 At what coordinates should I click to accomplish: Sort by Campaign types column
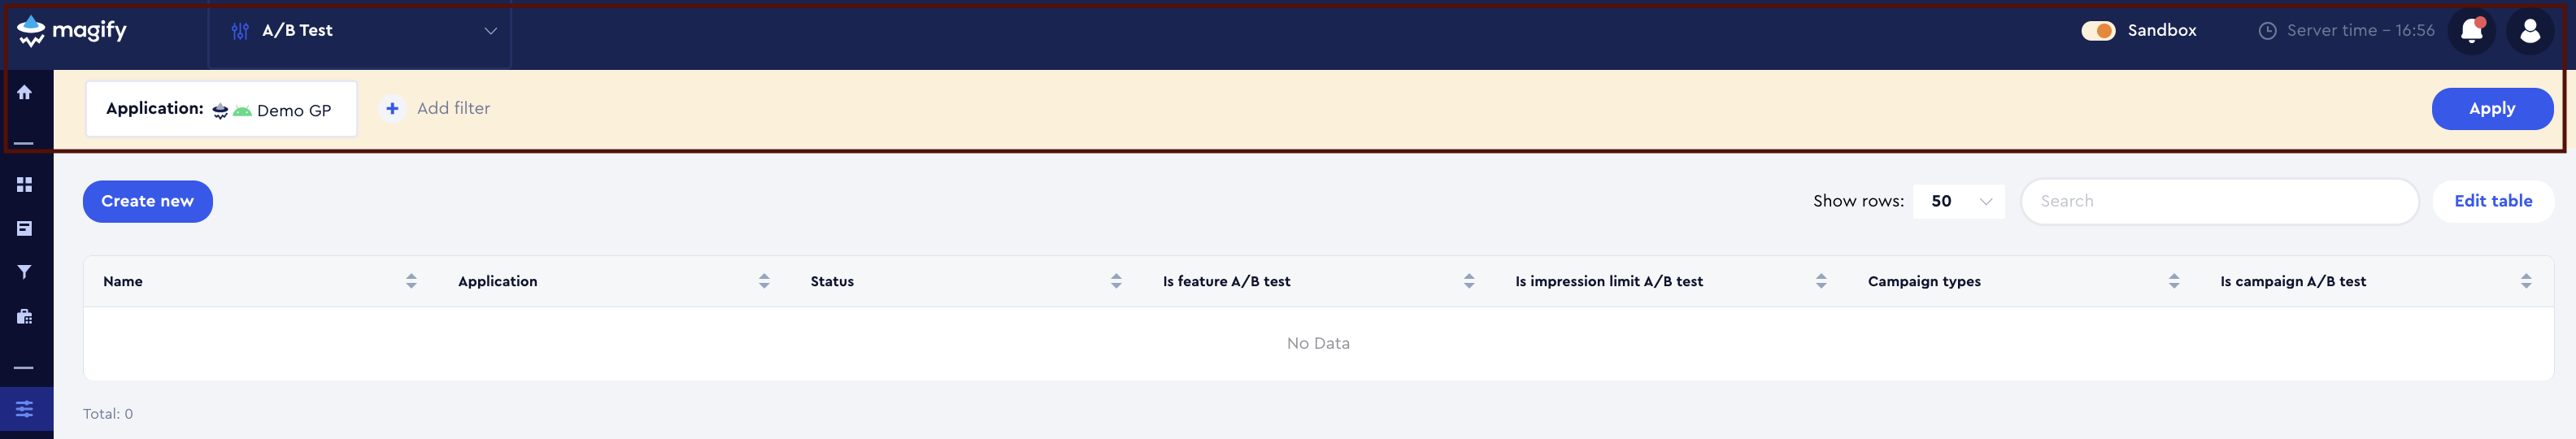[x=2173, y=281]
